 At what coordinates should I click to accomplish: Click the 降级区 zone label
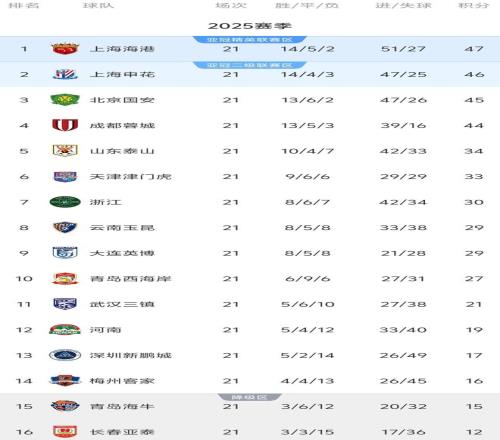pos(249,397)
